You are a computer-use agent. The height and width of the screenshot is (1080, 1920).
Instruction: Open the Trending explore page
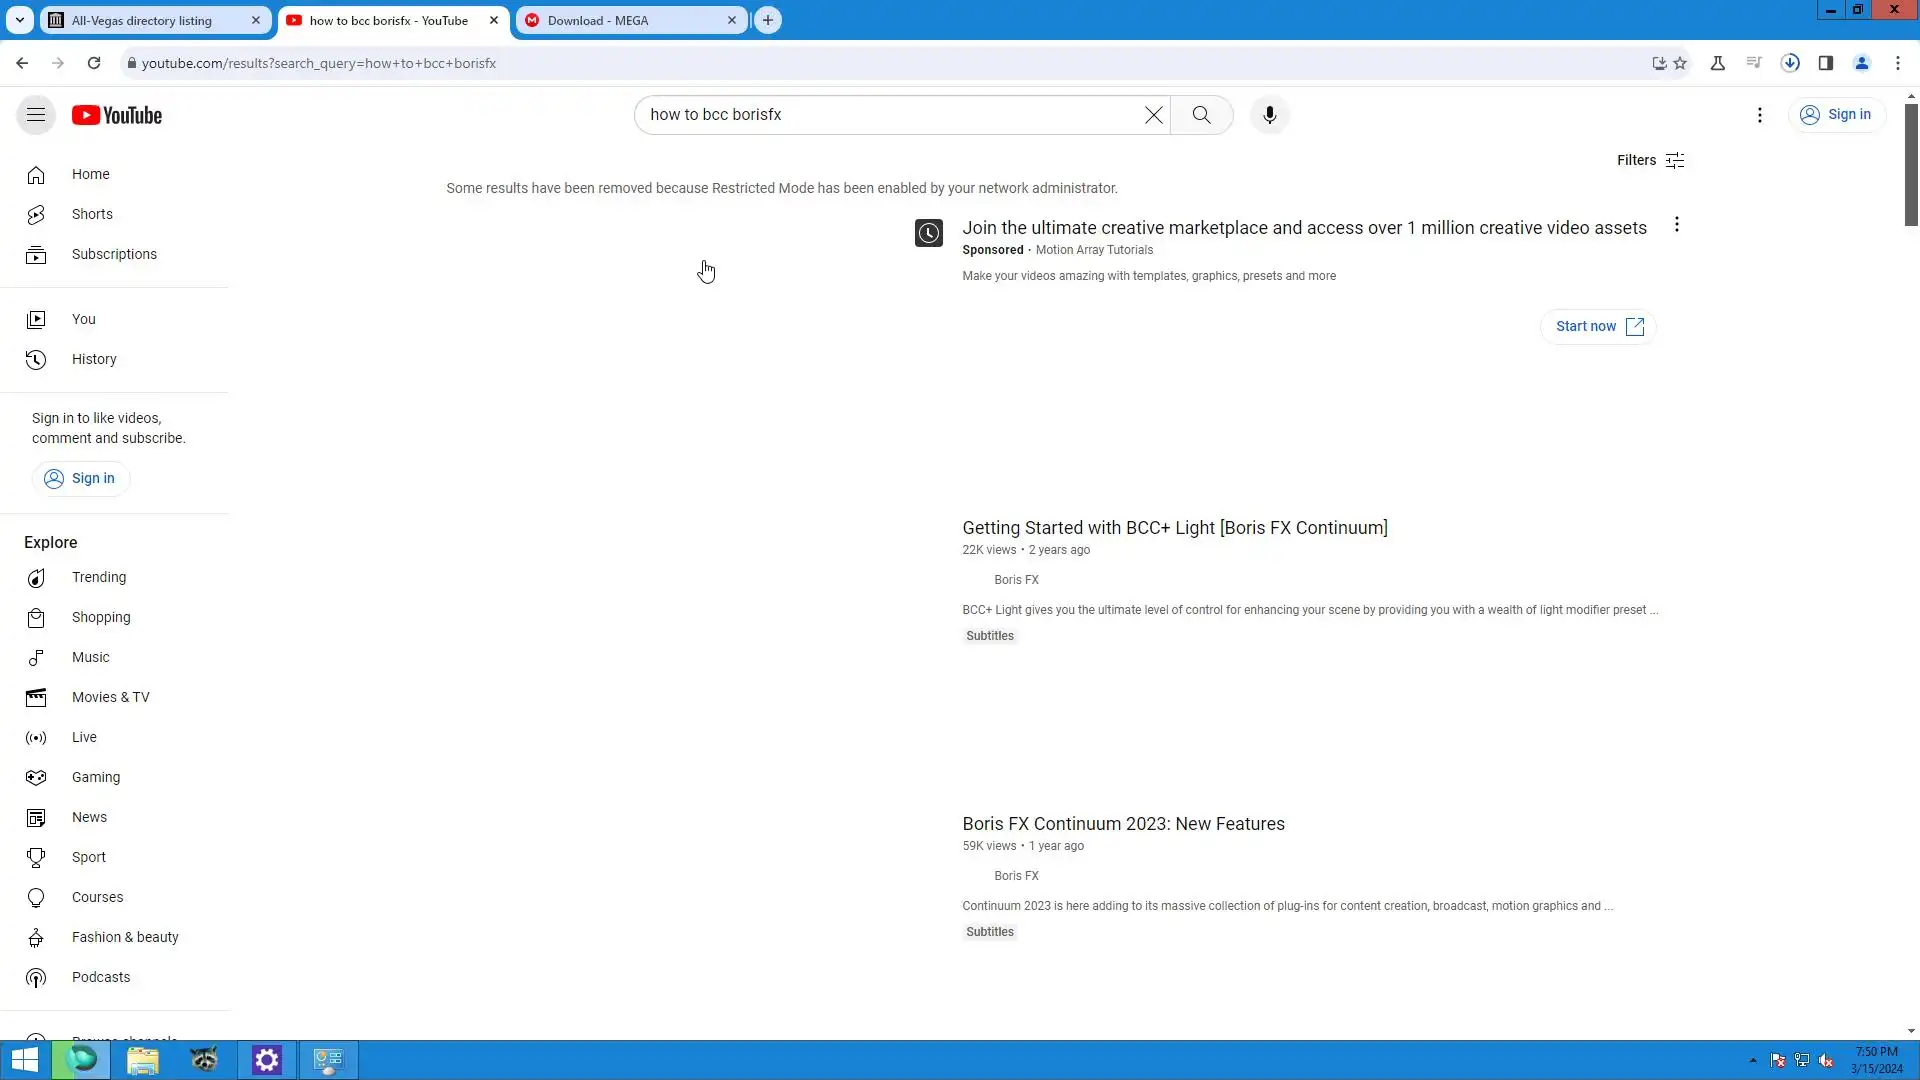(98, 577)
